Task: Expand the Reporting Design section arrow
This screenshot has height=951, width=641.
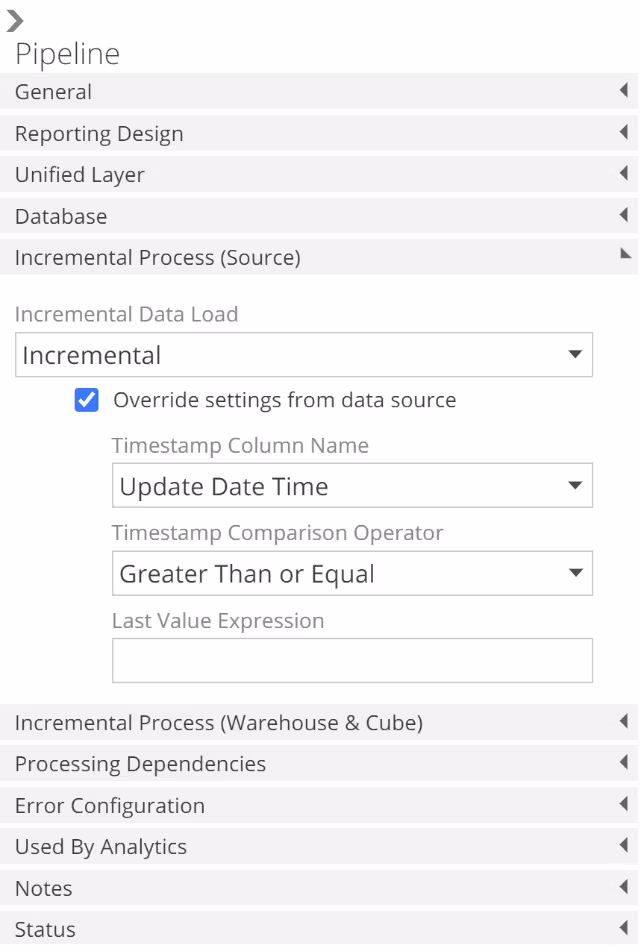Action: 623,133
